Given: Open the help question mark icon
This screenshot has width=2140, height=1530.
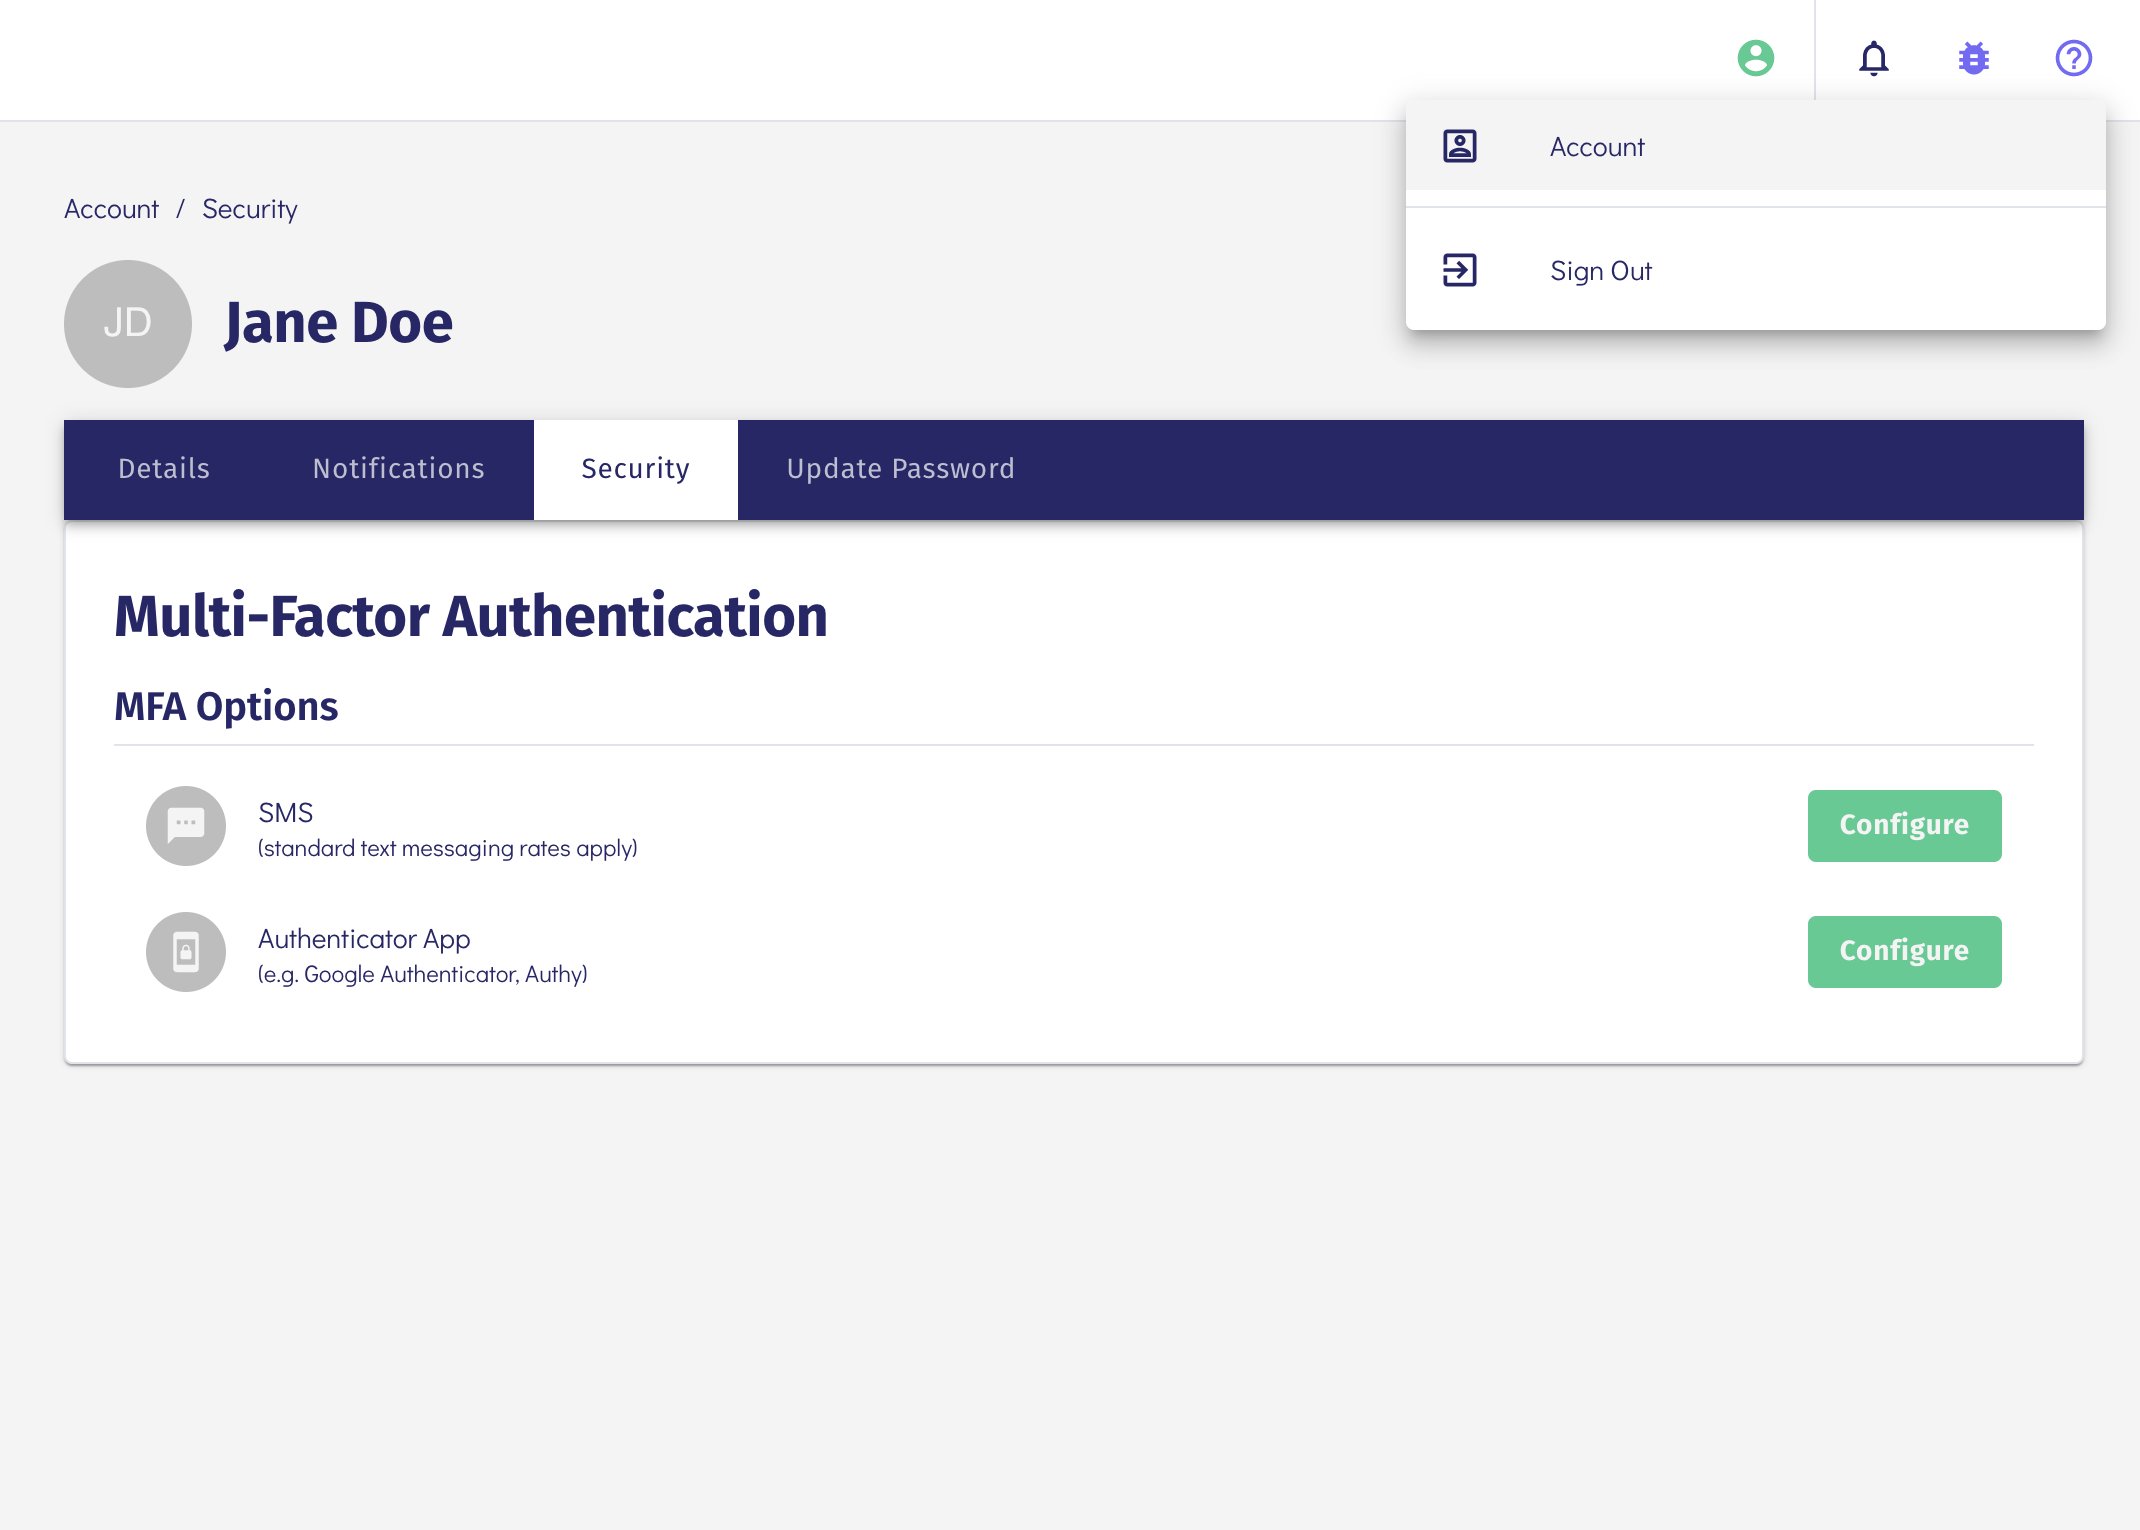Looking at the screenshot, I should click(x=2073, y=58).
